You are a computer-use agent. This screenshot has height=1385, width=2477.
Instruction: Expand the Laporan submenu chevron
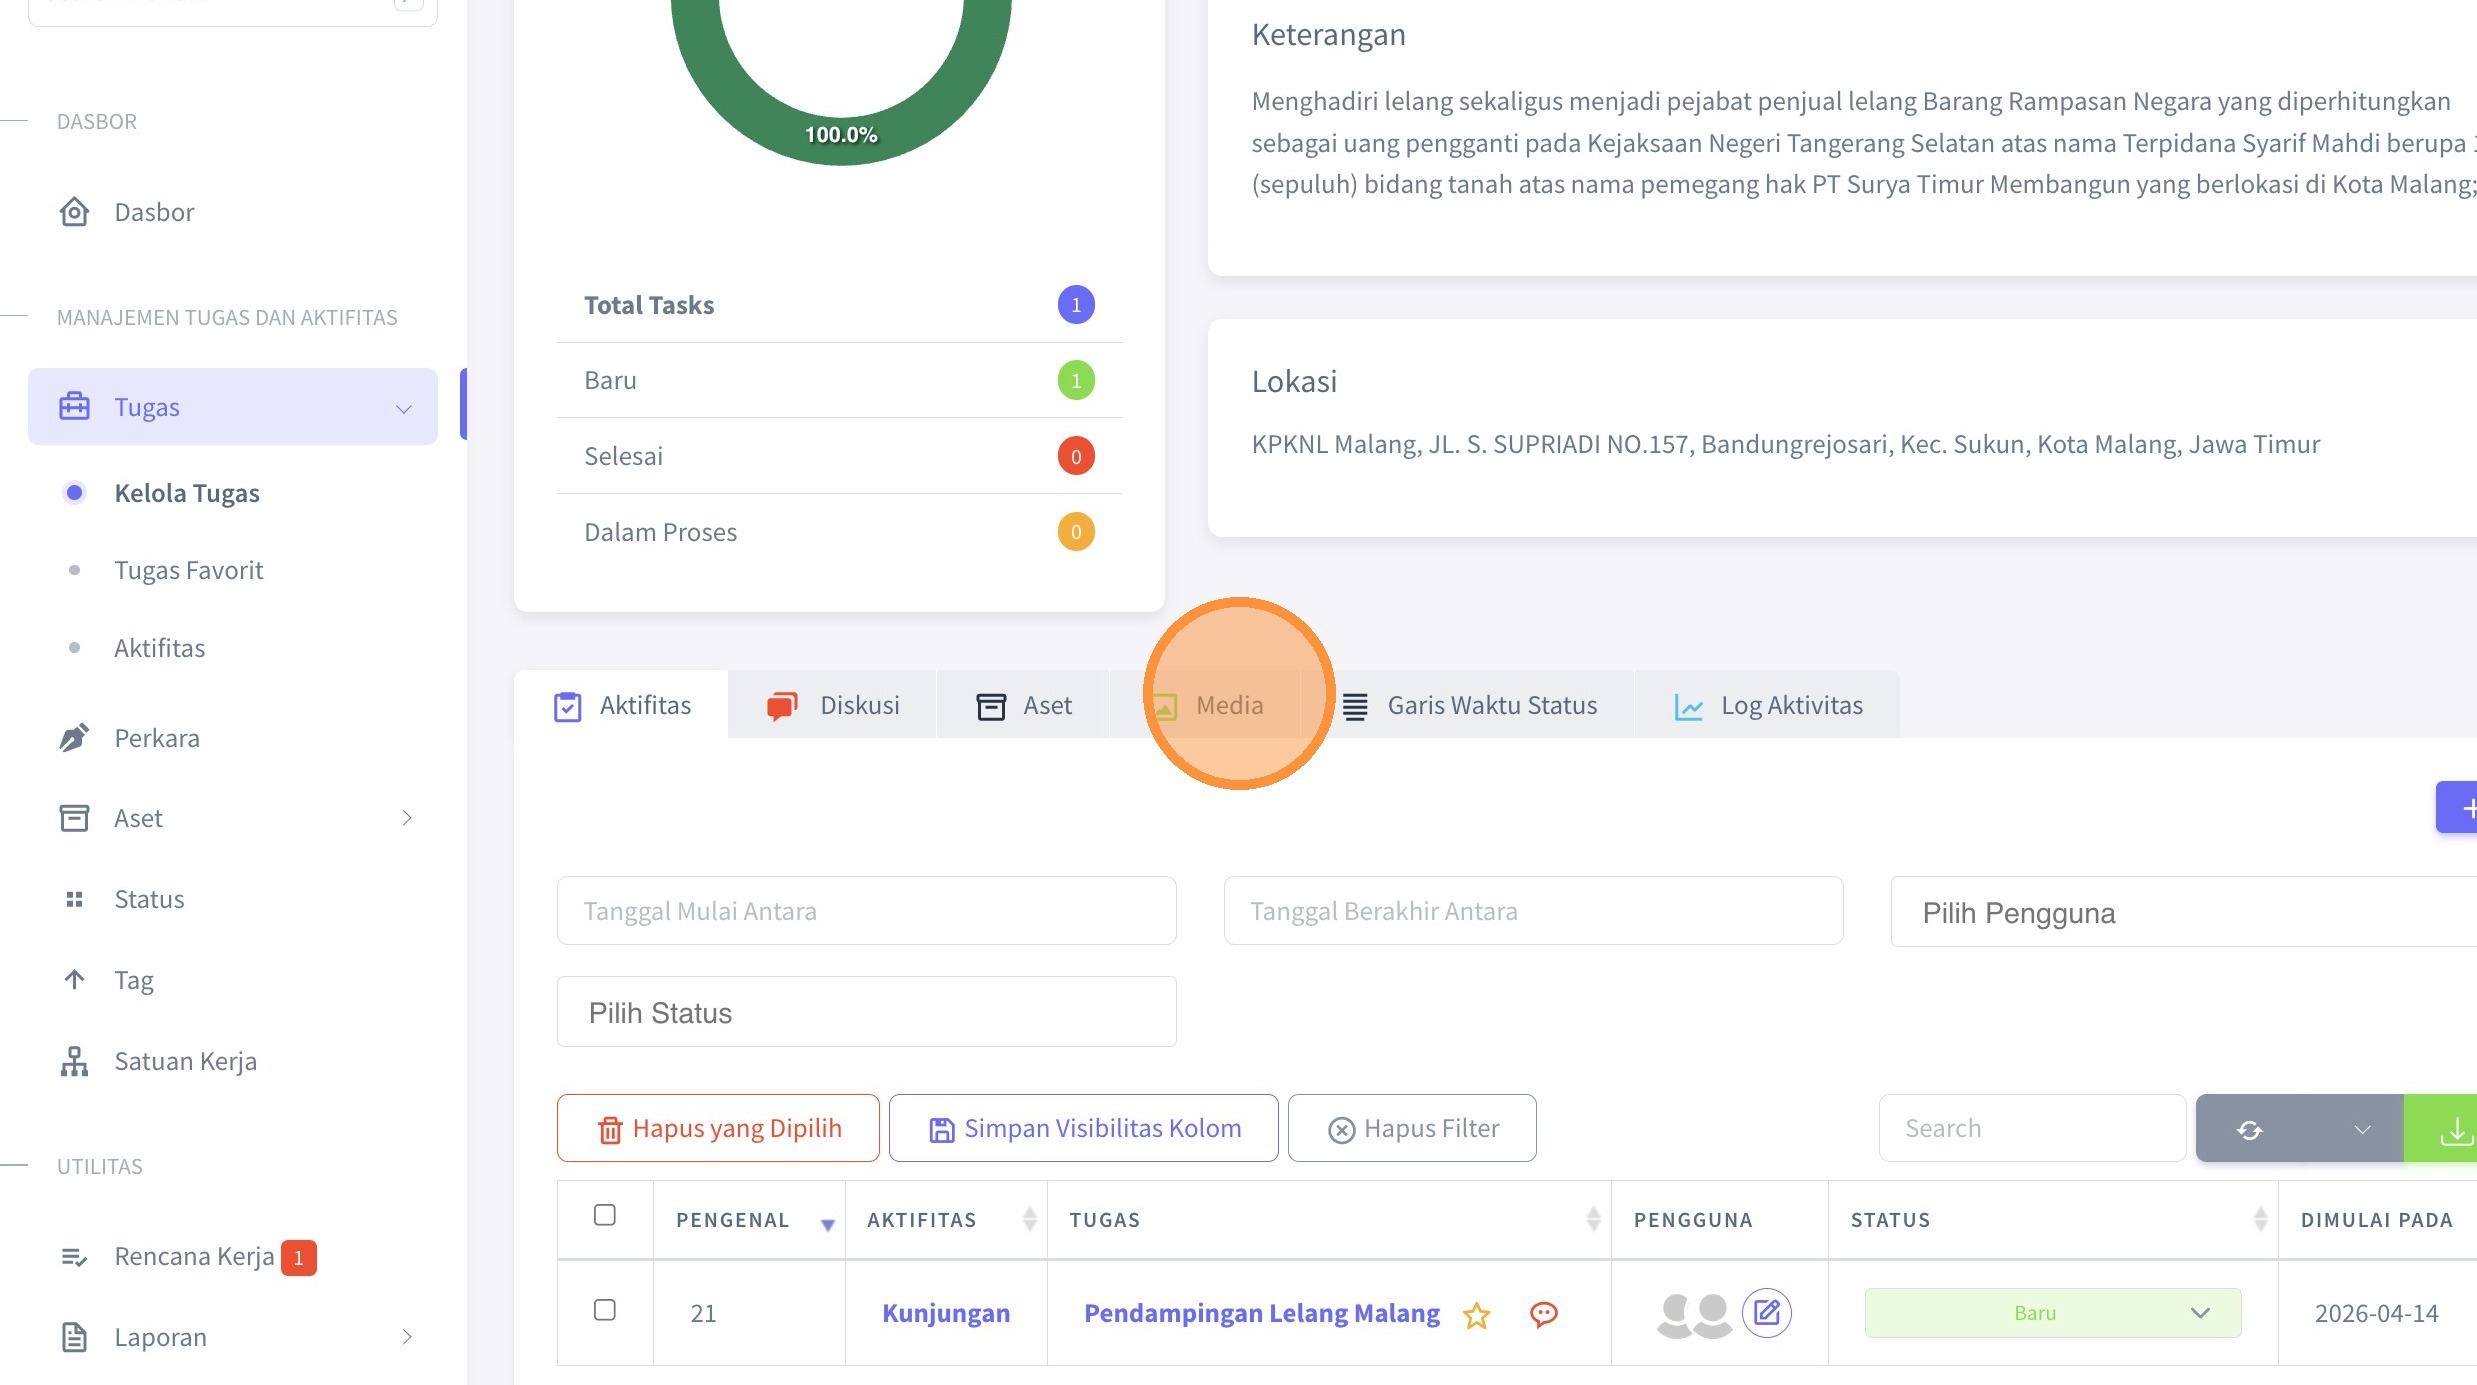point(407,1337)
